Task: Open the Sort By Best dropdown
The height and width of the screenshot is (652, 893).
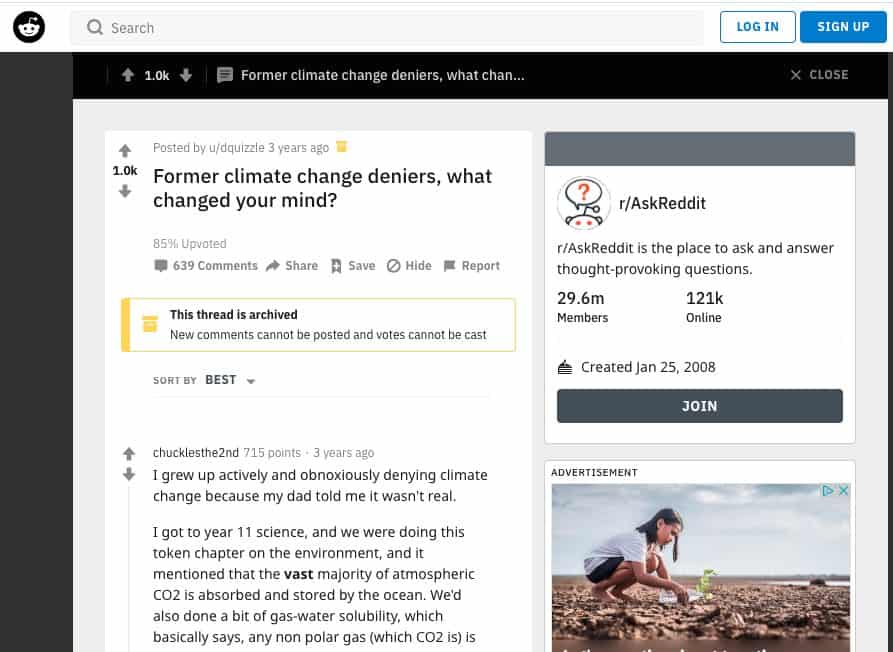Action: point(230,380)
